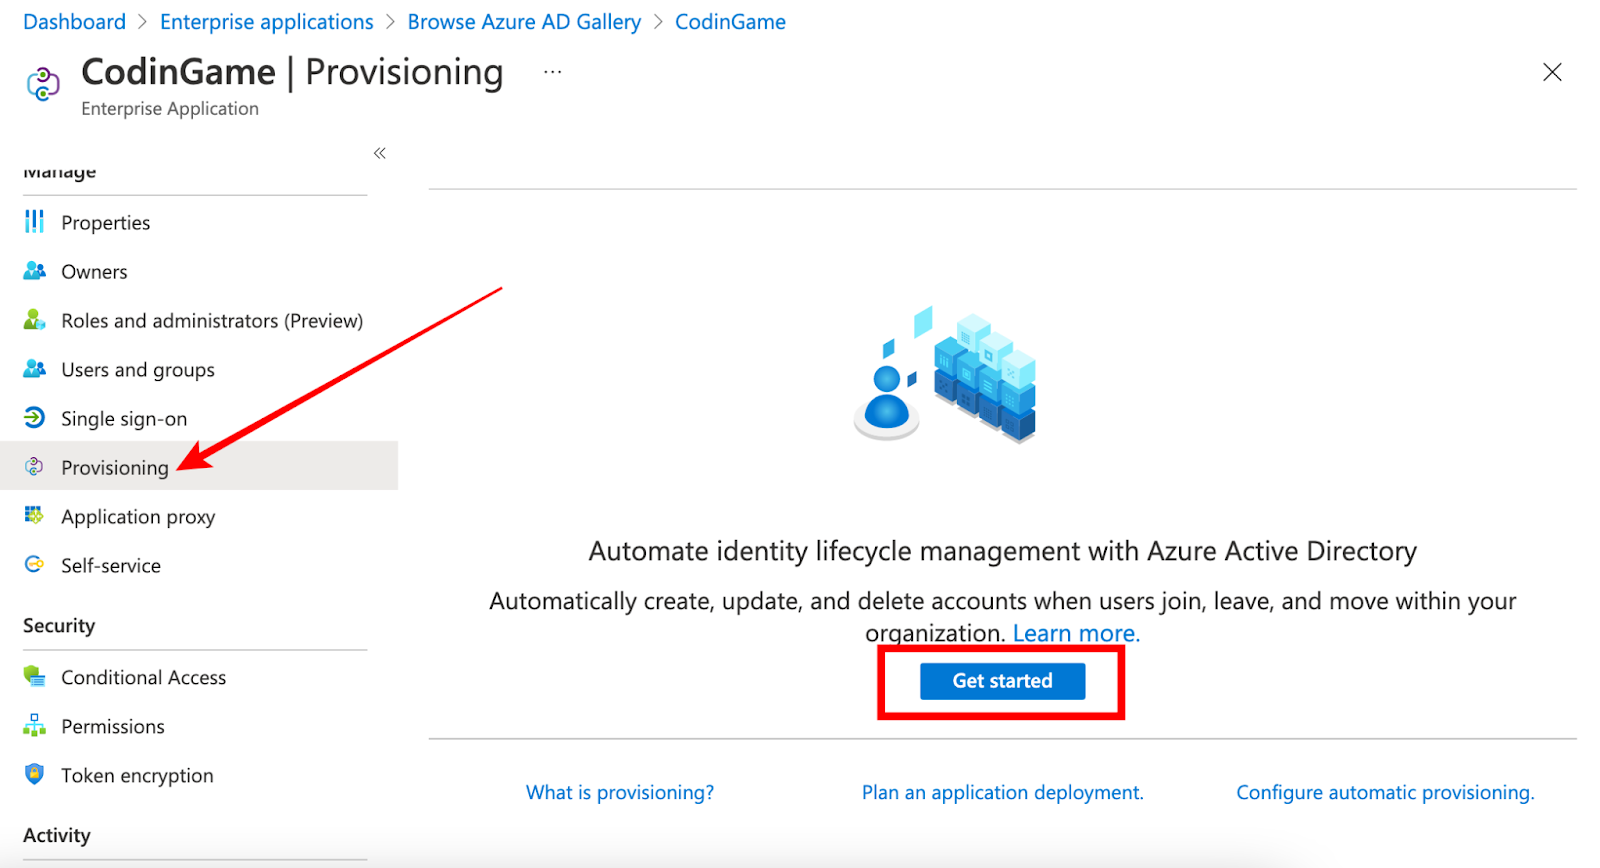Click the Properties bars icon
Screen dimensions: 1600x868
(x=34, y=221)
